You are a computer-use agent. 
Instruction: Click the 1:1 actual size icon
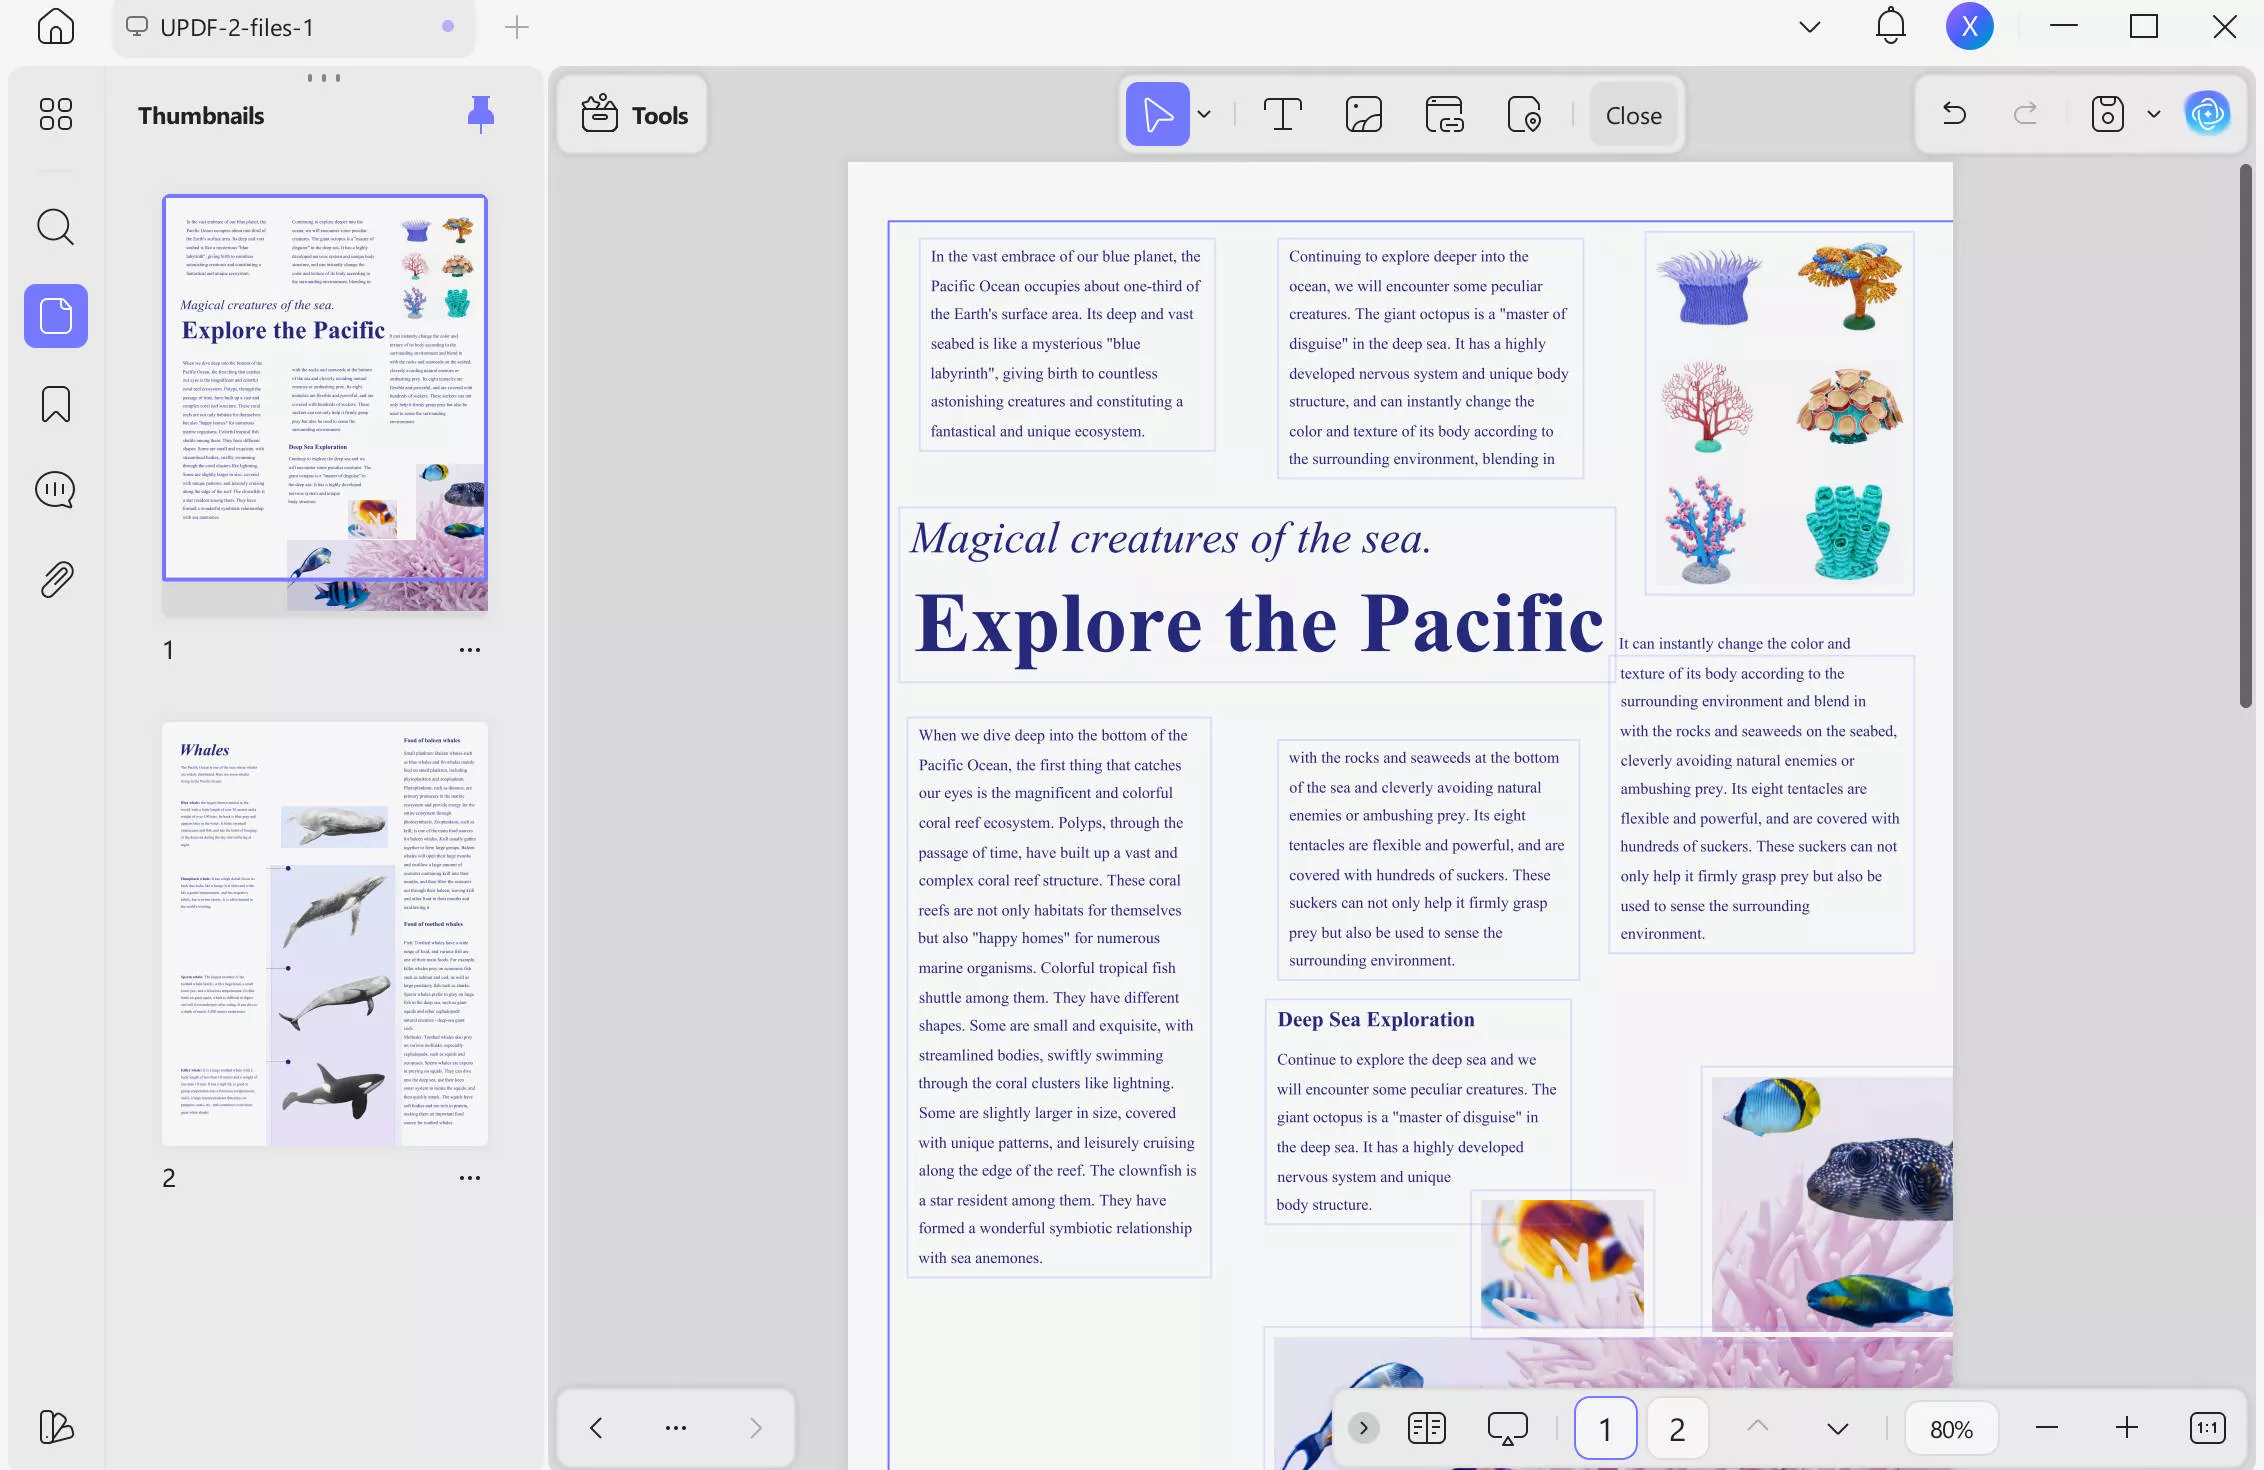[x=2206, y=1428]
